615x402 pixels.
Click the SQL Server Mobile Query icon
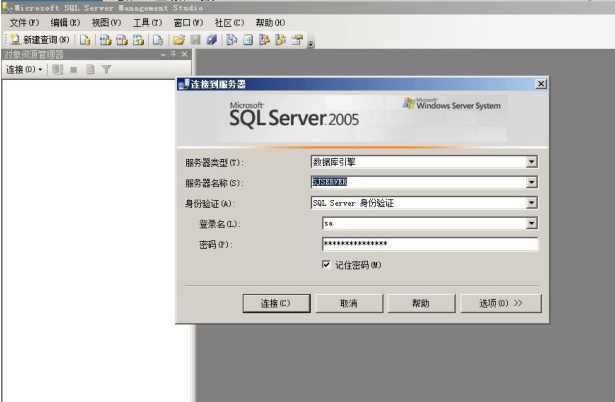tap(157, 37)
